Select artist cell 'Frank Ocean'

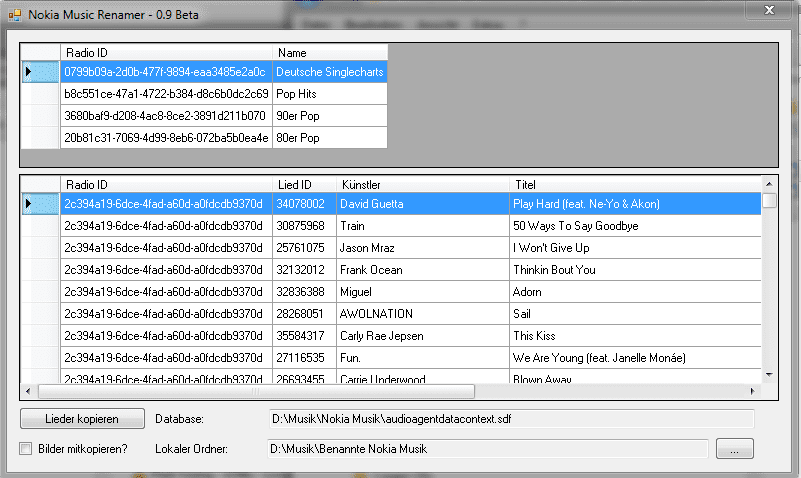pos(423,270)
